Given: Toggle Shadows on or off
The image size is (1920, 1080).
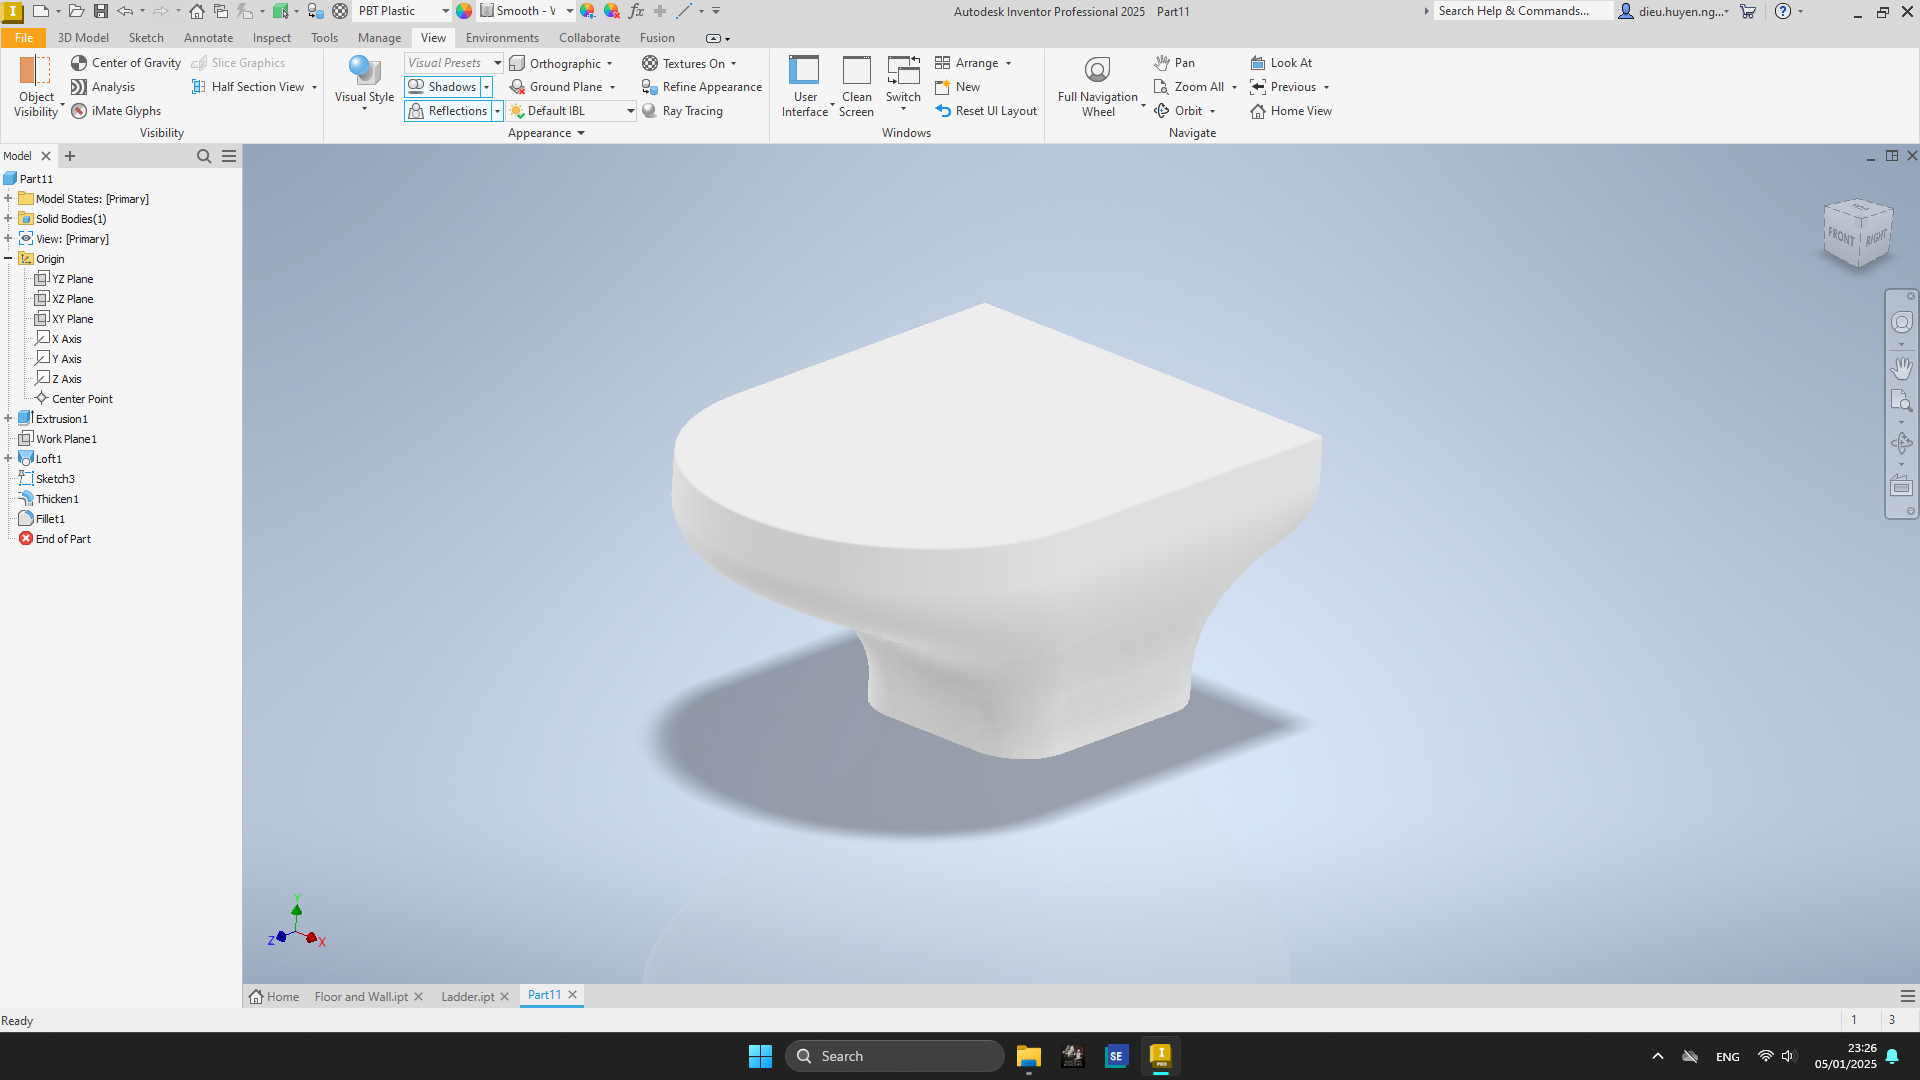Looking at the screenshot, I should pos(442,87).
